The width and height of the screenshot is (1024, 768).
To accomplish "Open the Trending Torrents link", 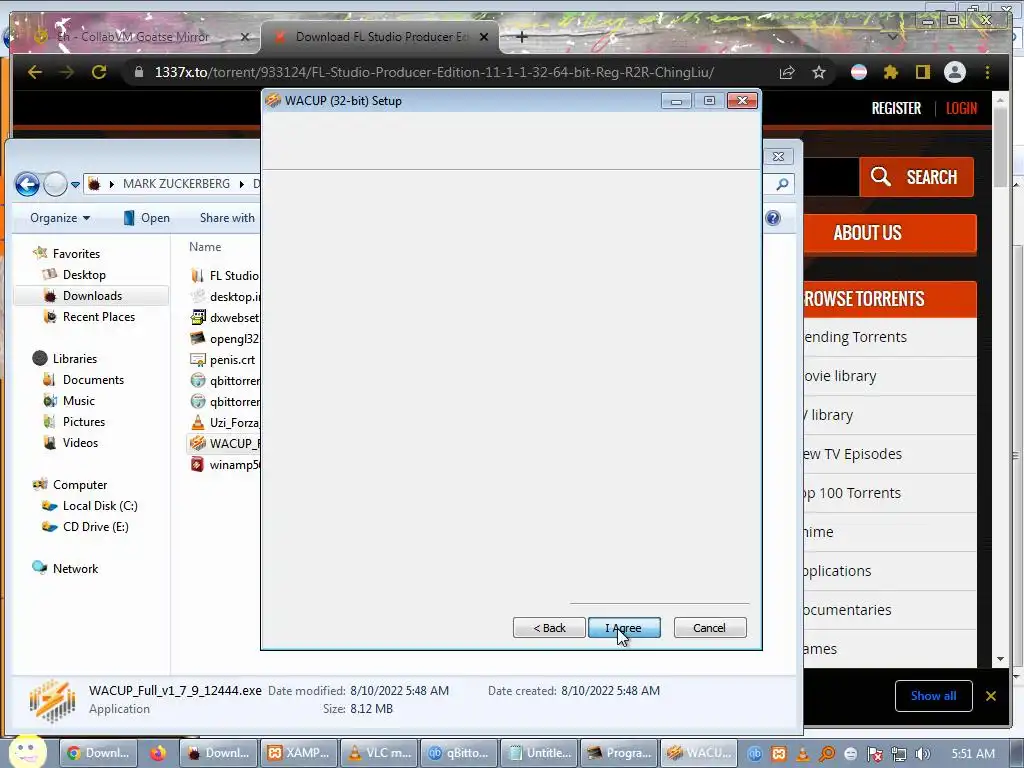I will click(855, 337).
